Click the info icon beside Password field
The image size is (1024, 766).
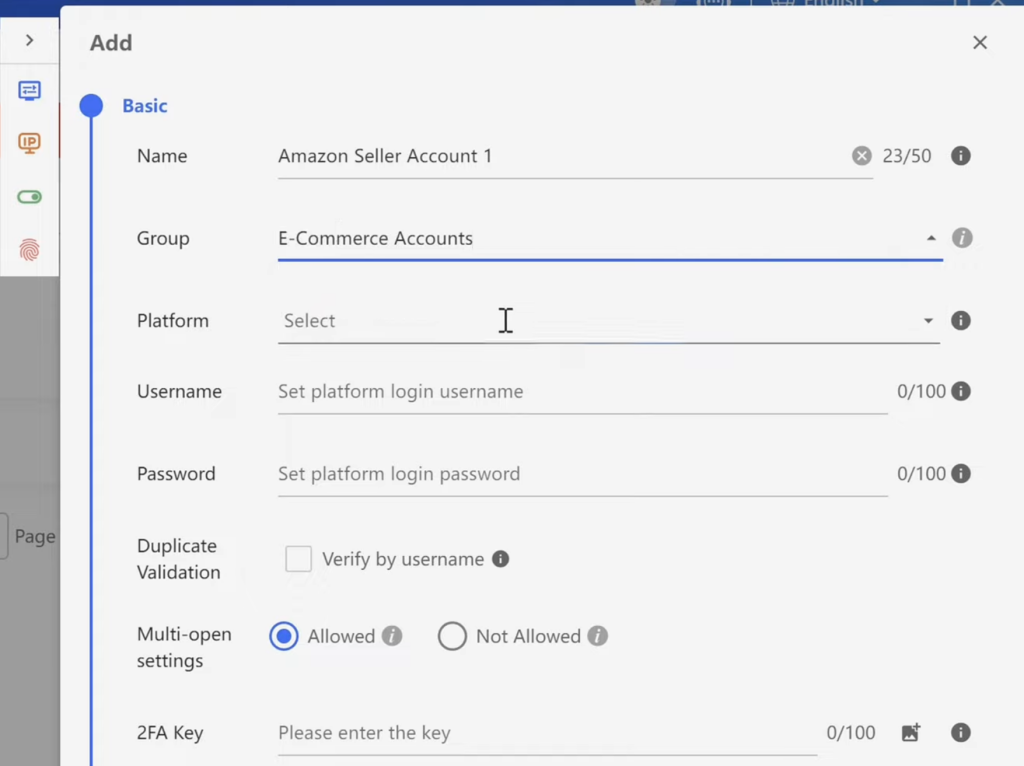961,474
